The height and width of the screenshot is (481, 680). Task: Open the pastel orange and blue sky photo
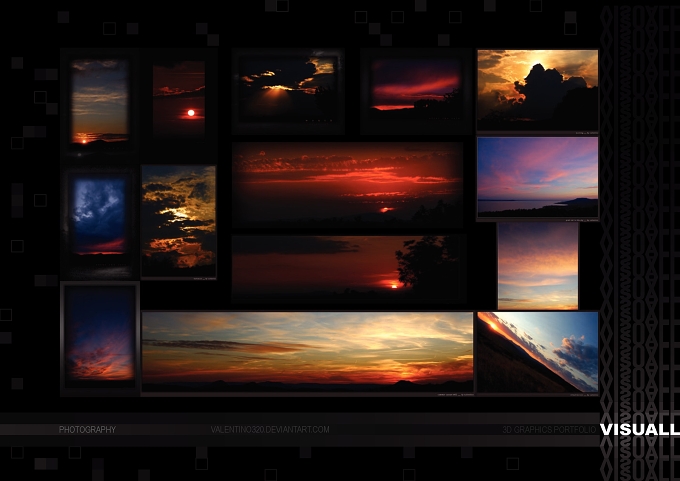coord(538,266)
